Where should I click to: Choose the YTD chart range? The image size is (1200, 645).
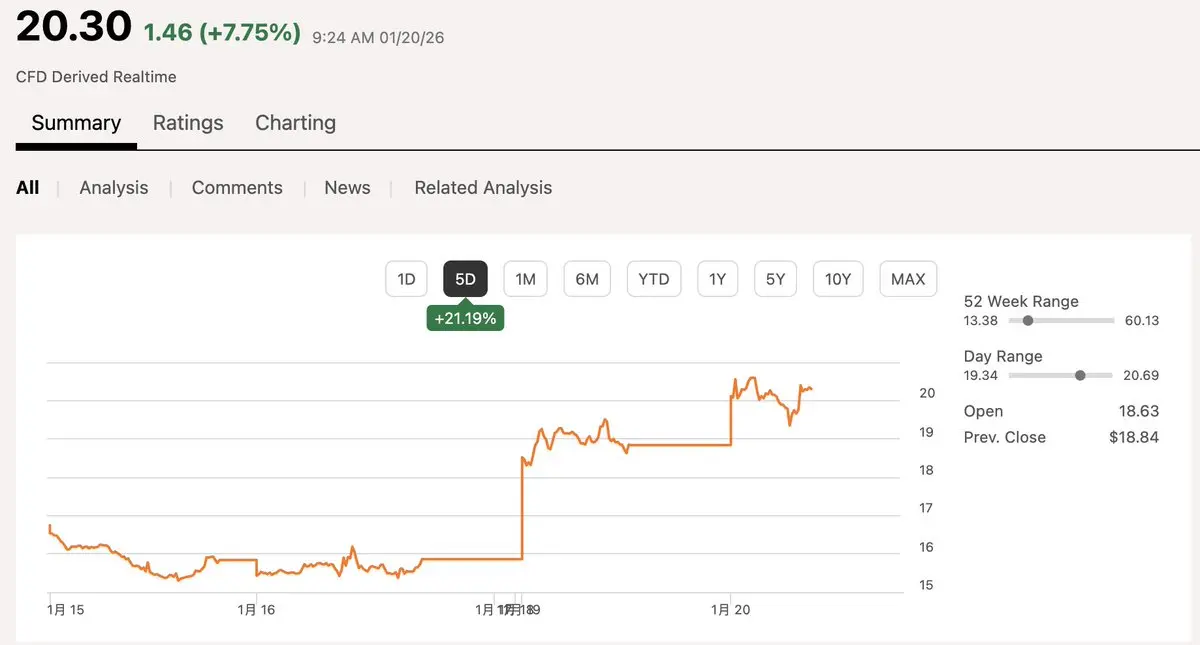(x=654, y=279)
